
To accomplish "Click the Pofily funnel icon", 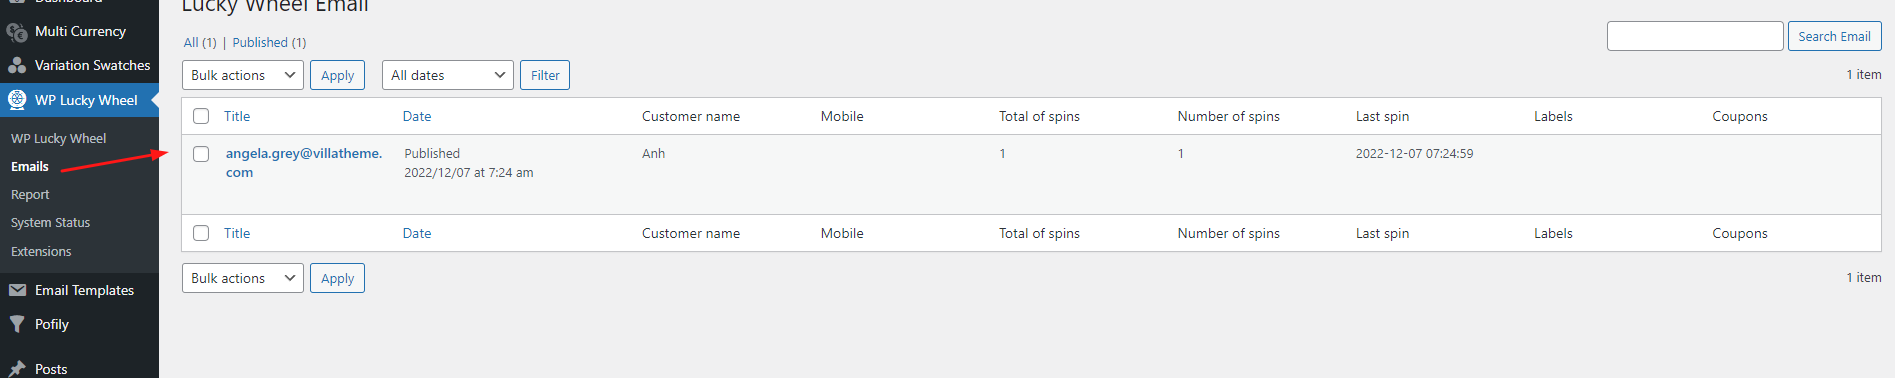I will (17, 324).
